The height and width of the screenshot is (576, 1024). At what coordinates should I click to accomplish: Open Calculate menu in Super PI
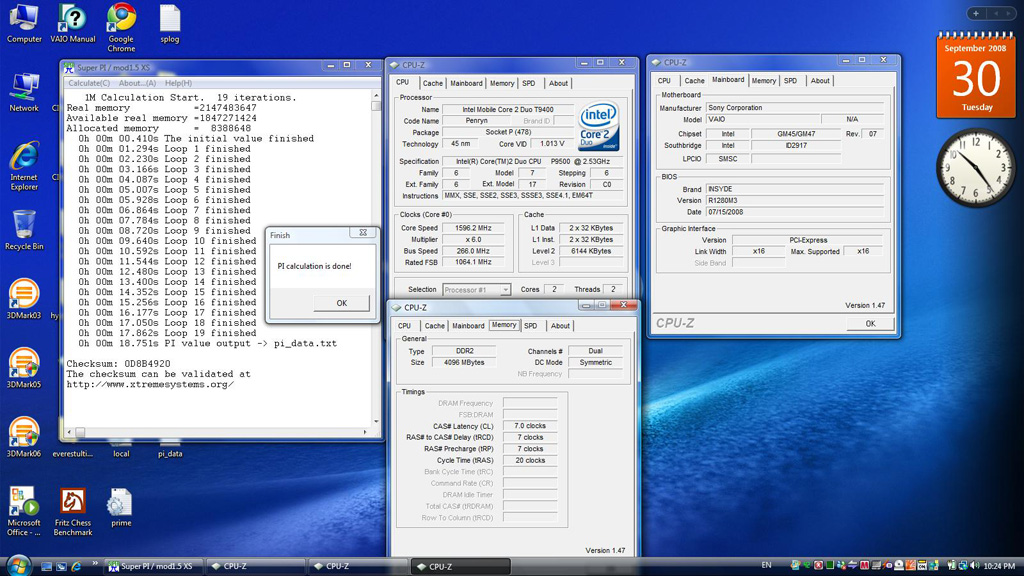(89, 83)
